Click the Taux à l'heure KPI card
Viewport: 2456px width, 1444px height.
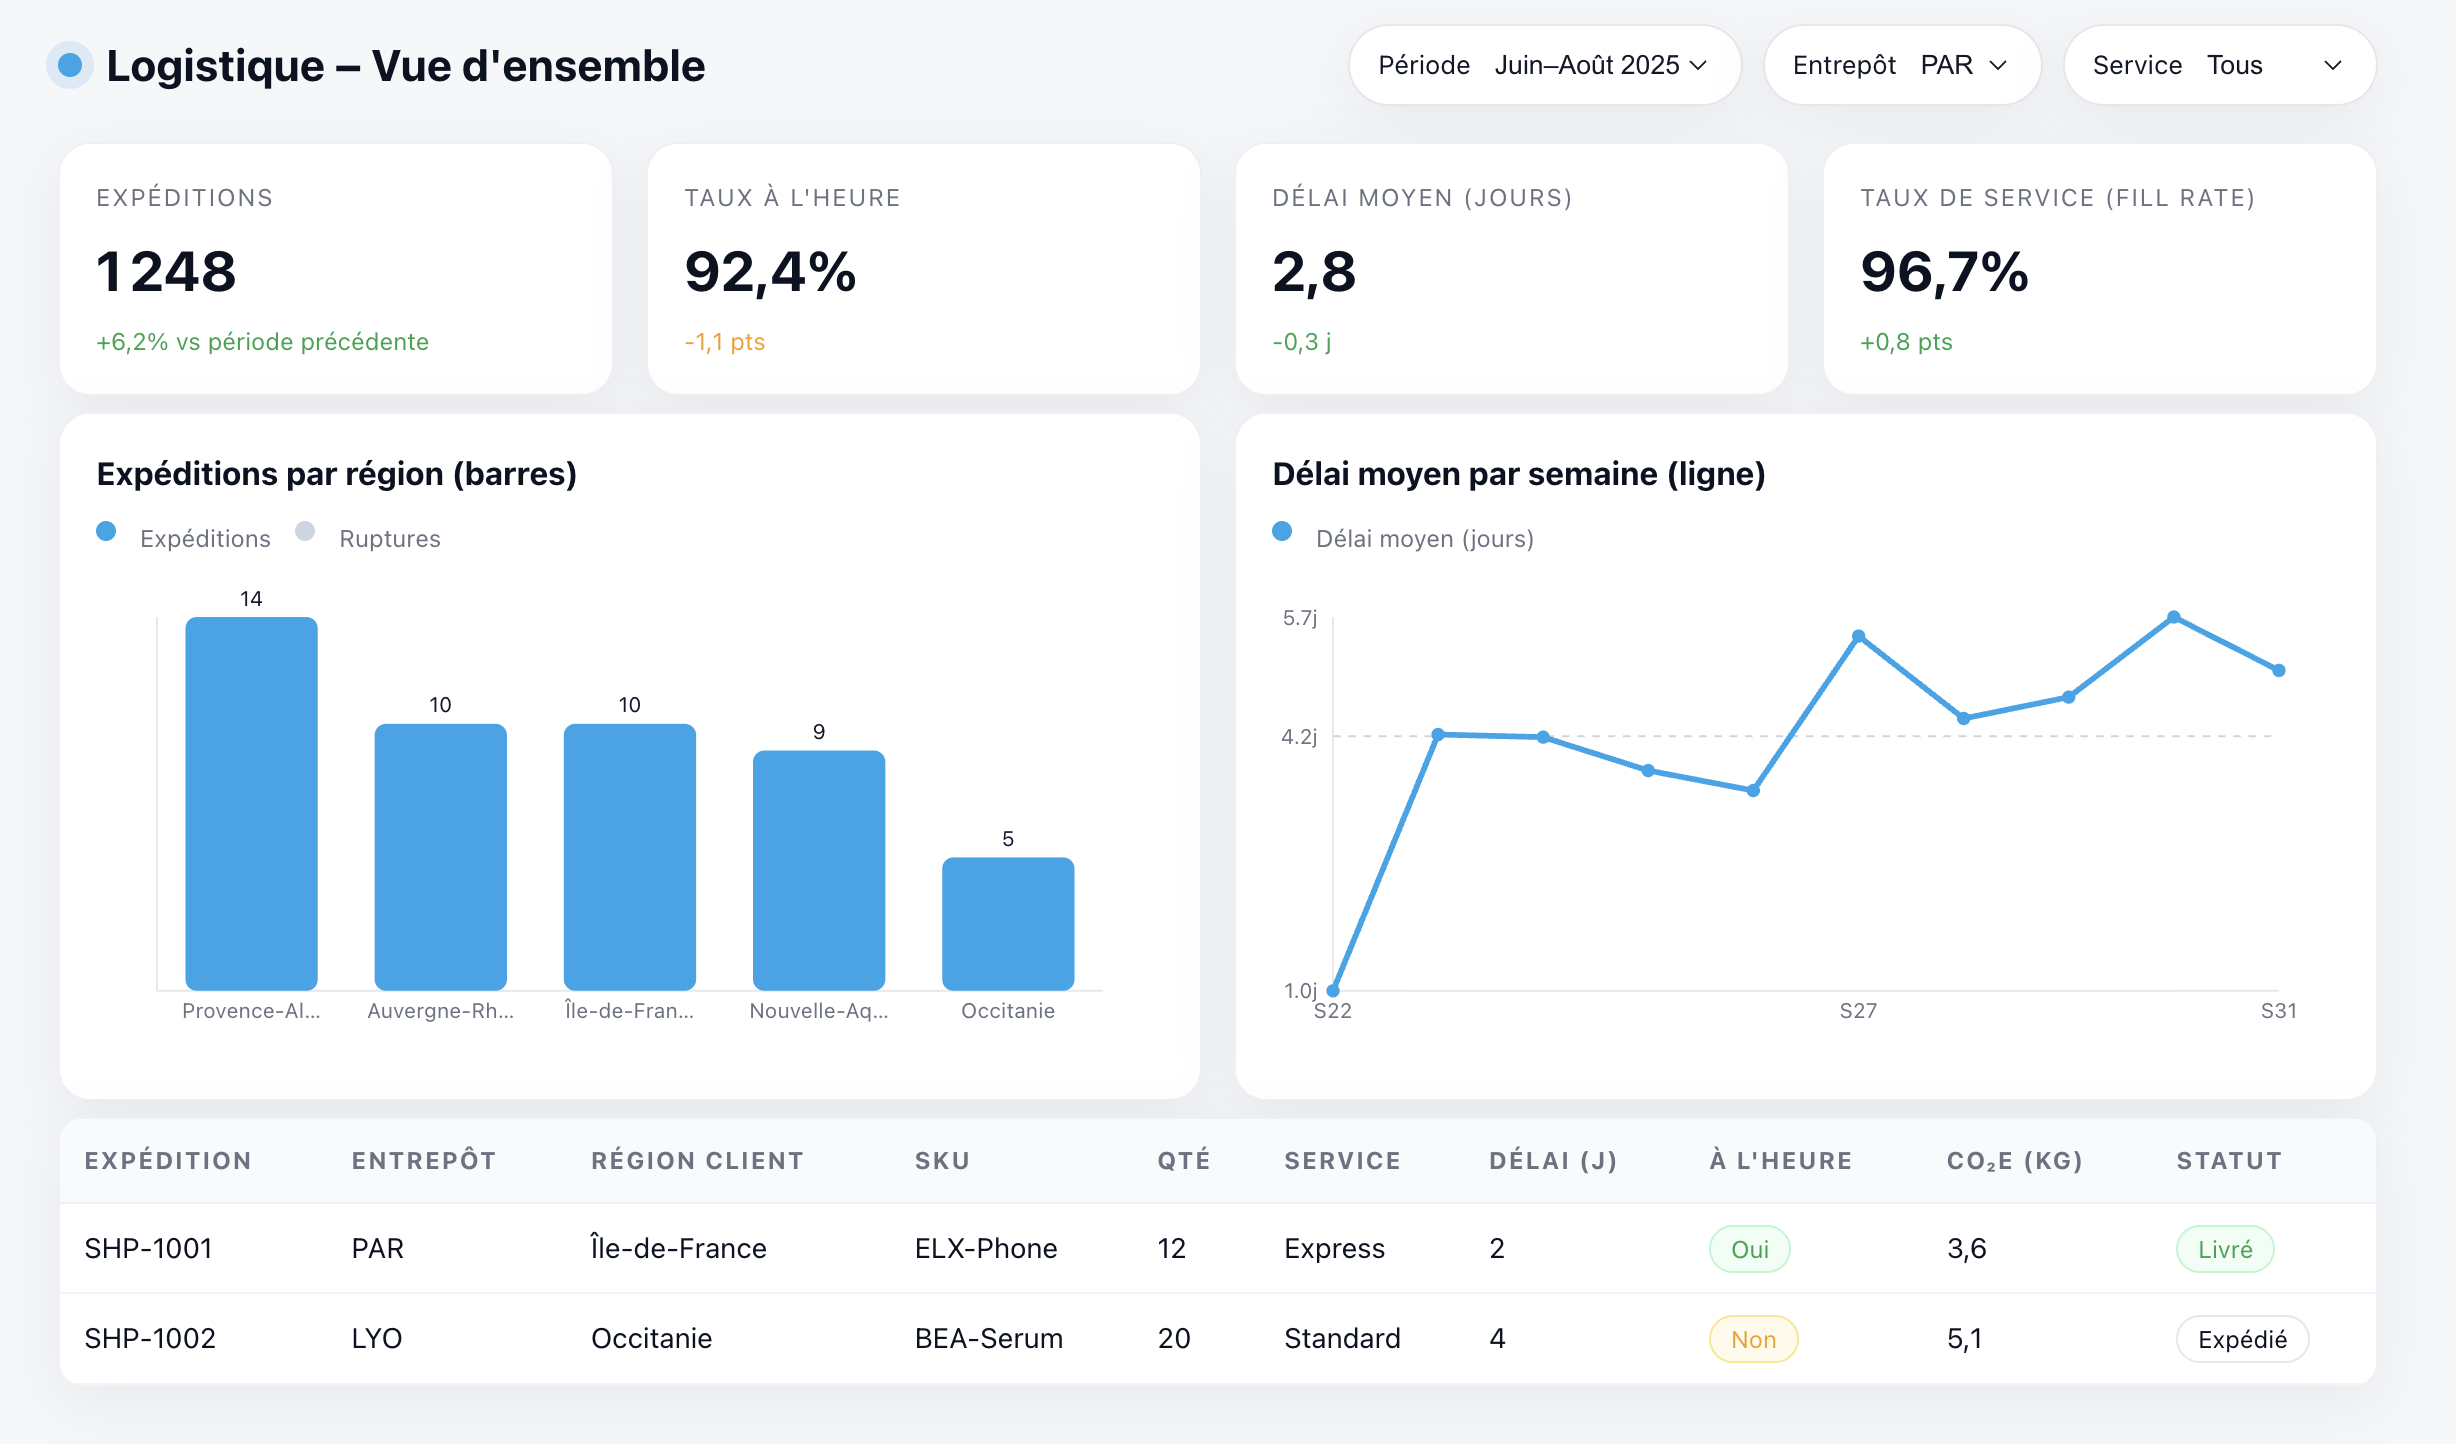point(923,269)
